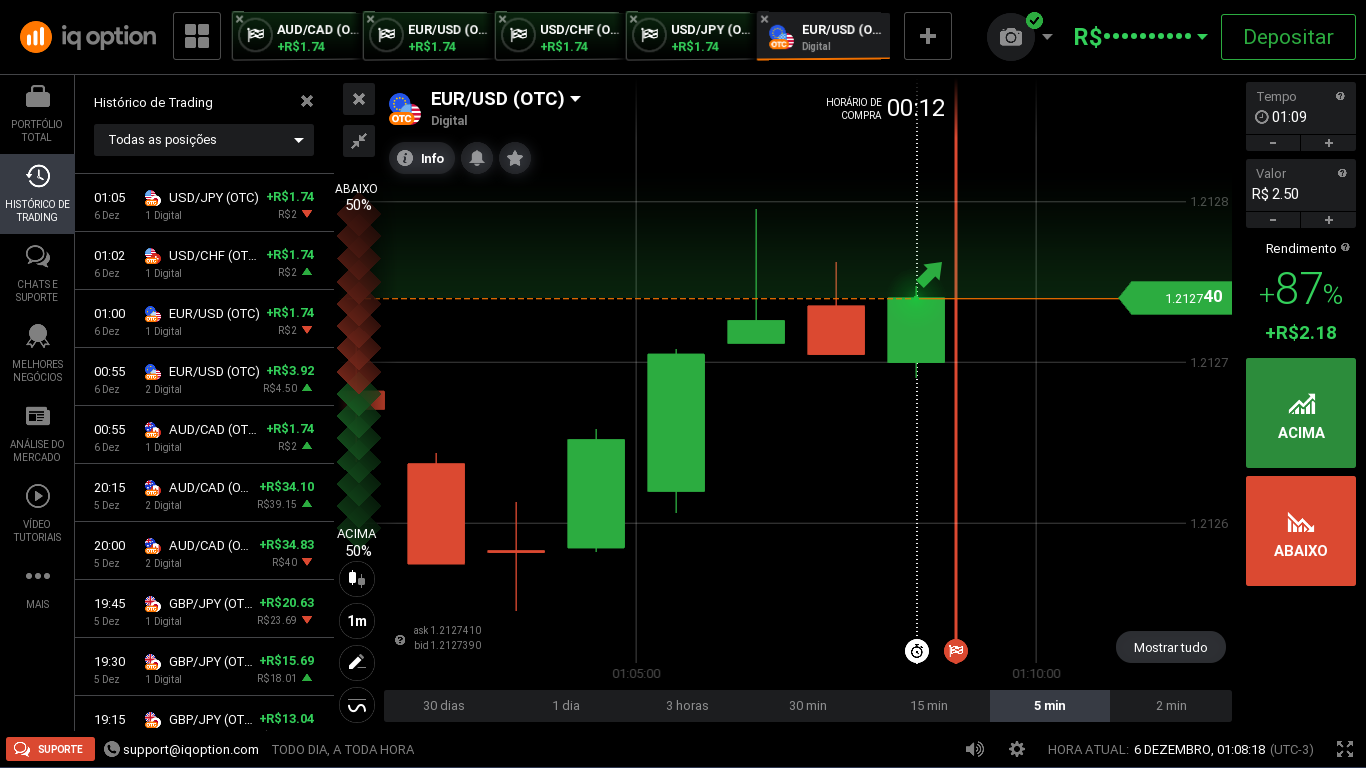1366x768 pixels.
Task: Open the 01:05 USD/JPY (OTC) history row
Action: 204,205
